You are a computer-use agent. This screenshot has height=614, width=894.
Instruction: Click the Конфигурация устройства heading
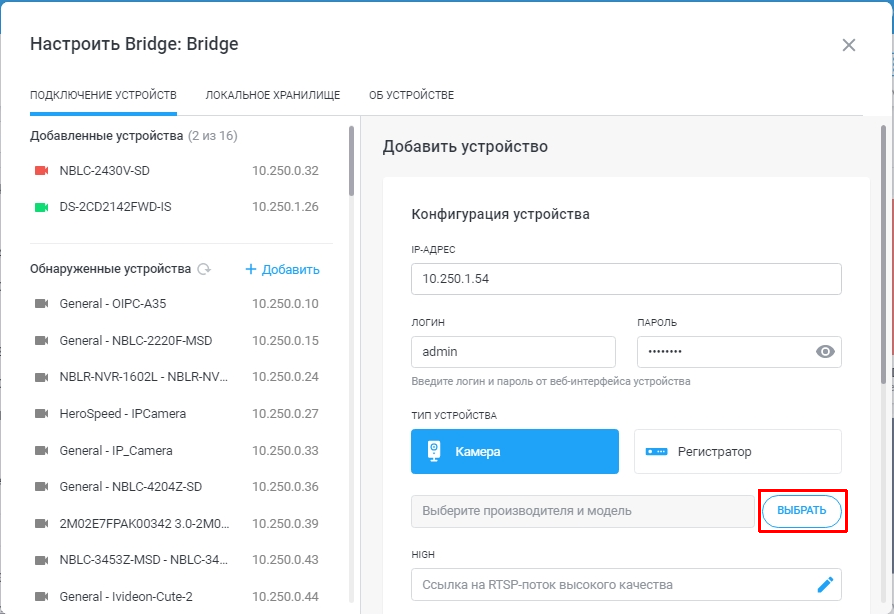[x=501, y=214]
